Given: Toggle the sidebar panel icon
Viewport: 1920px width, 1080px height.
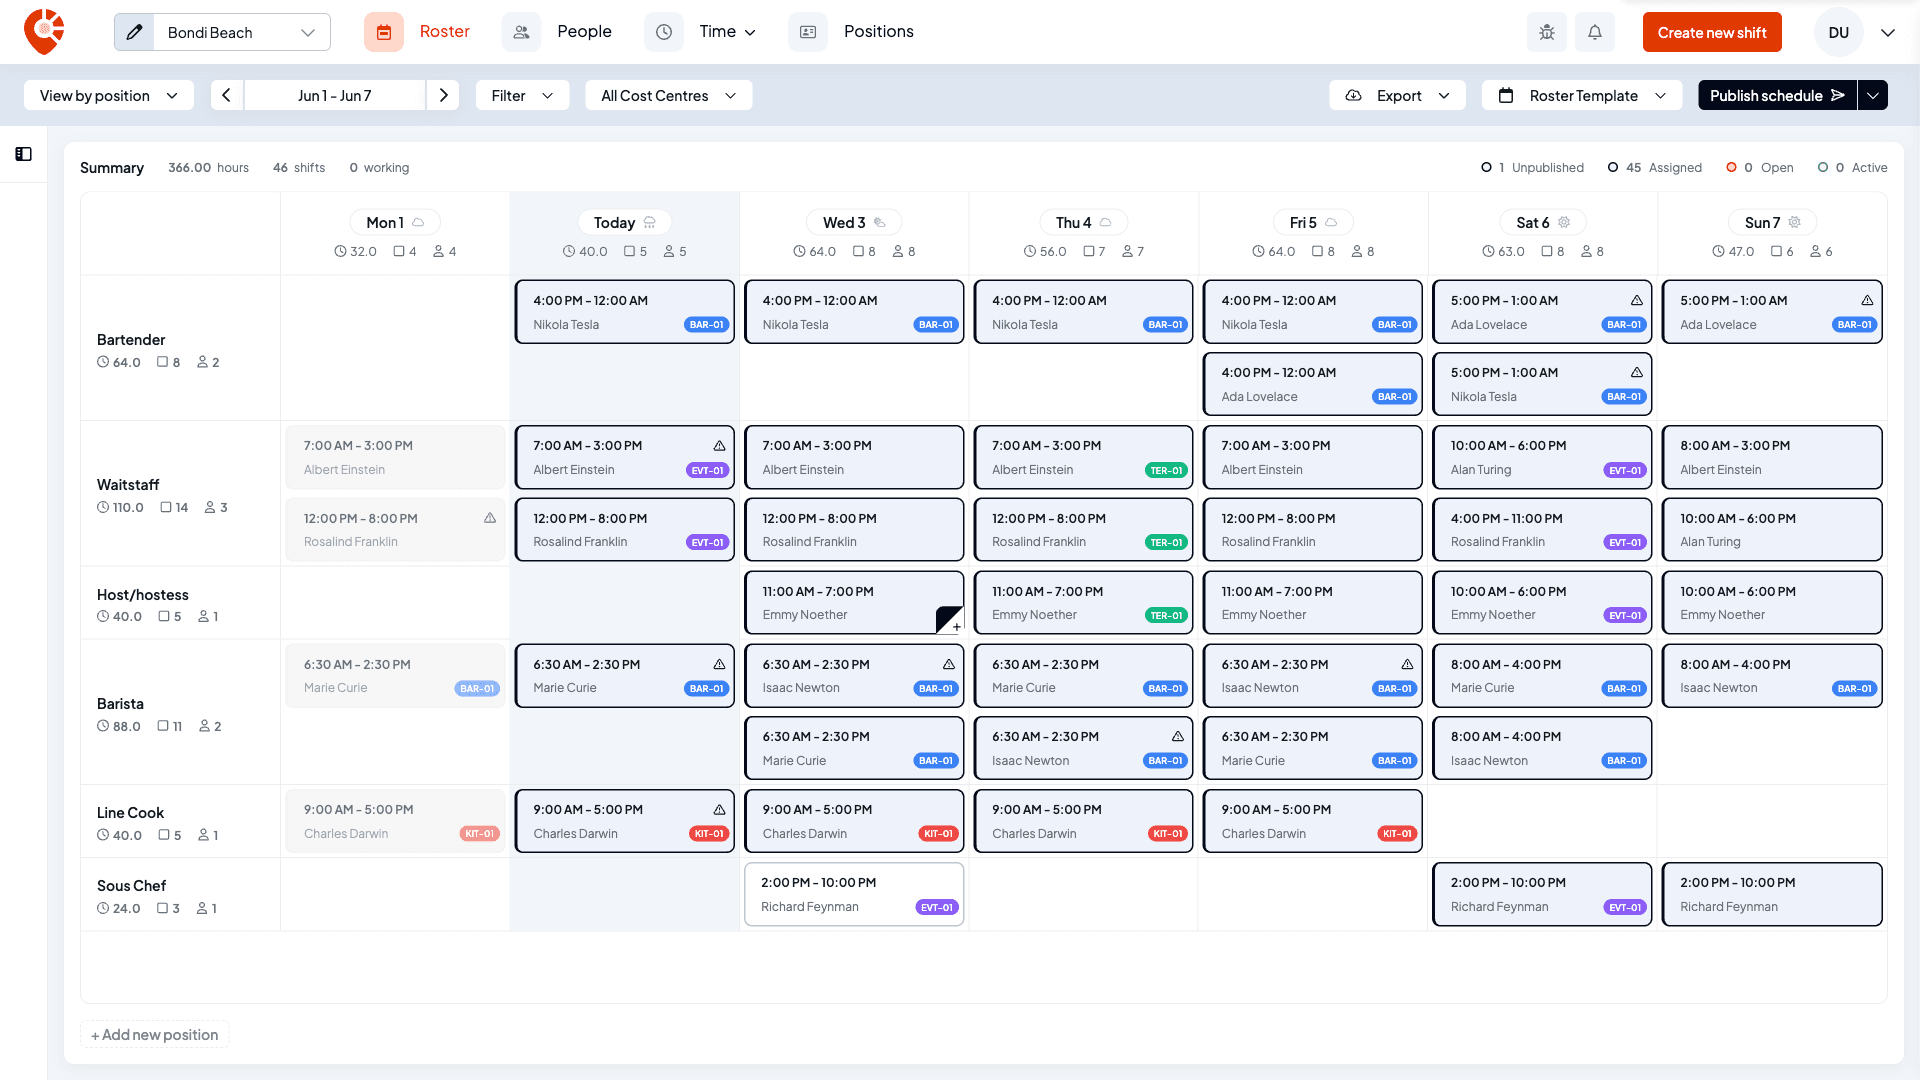Looking at the screenshot, I should point(24,154).
